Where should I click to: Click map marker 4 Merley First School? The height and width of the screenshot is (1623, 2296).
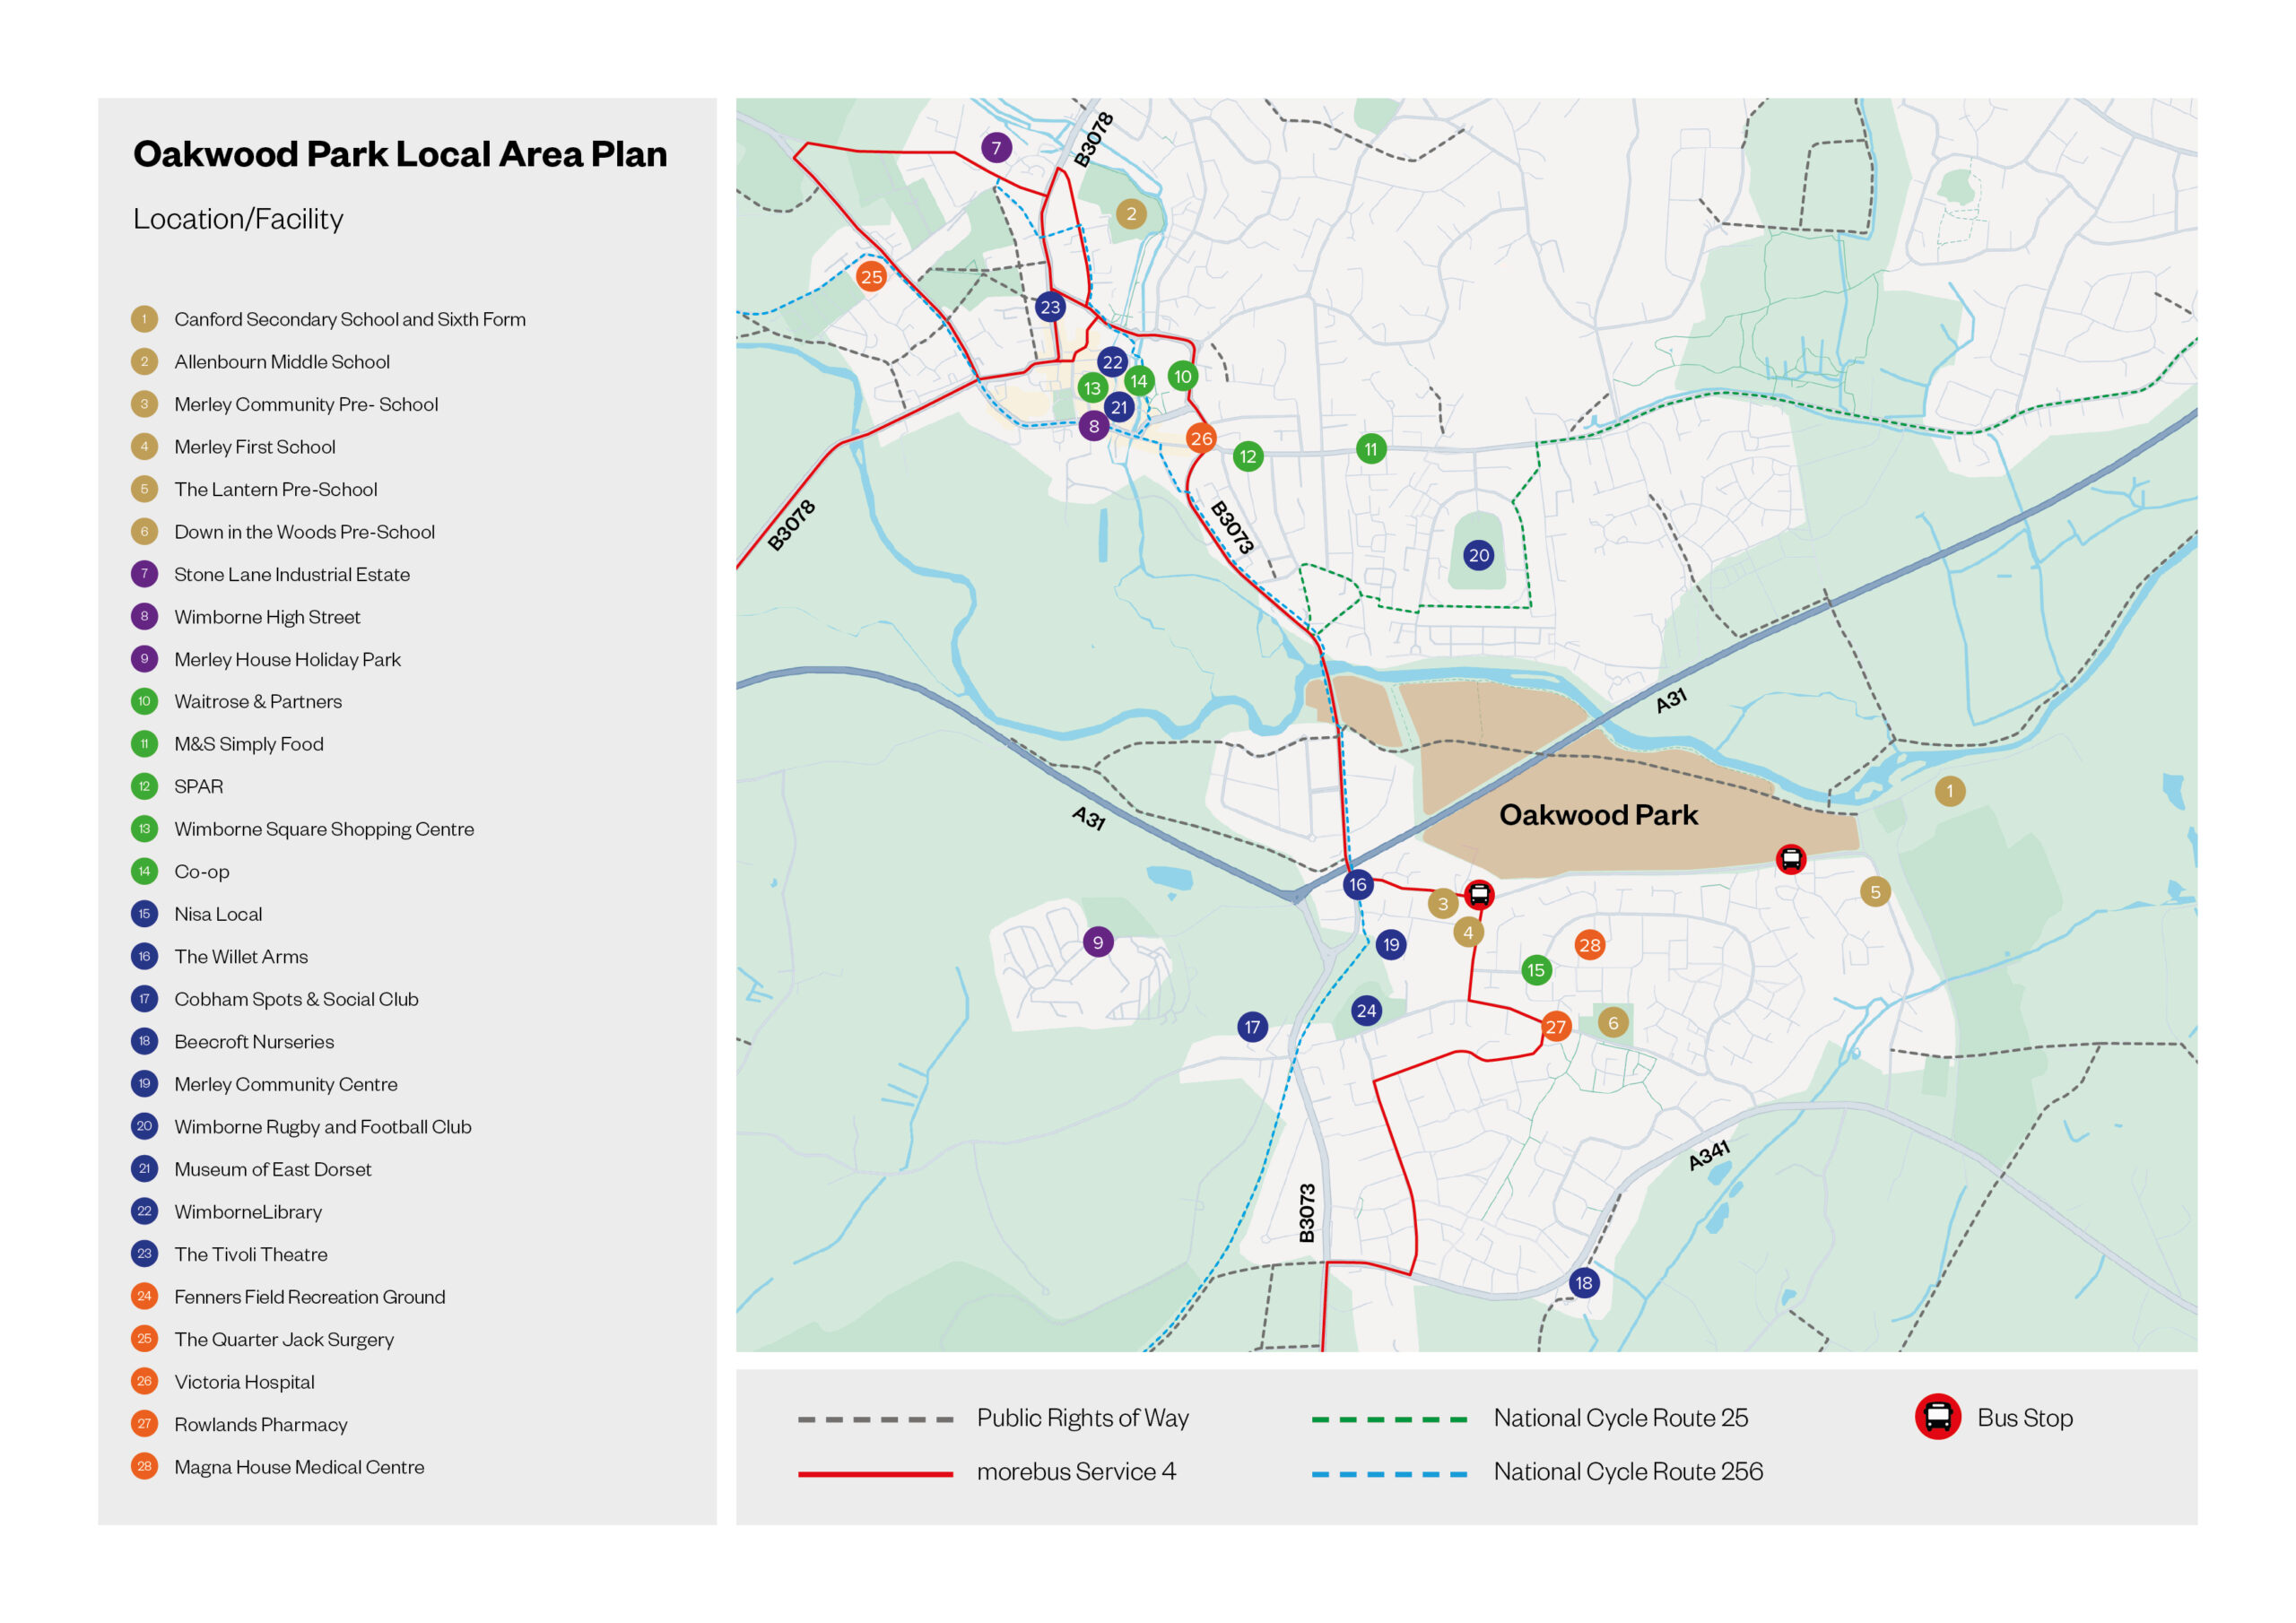(1468, 933)
